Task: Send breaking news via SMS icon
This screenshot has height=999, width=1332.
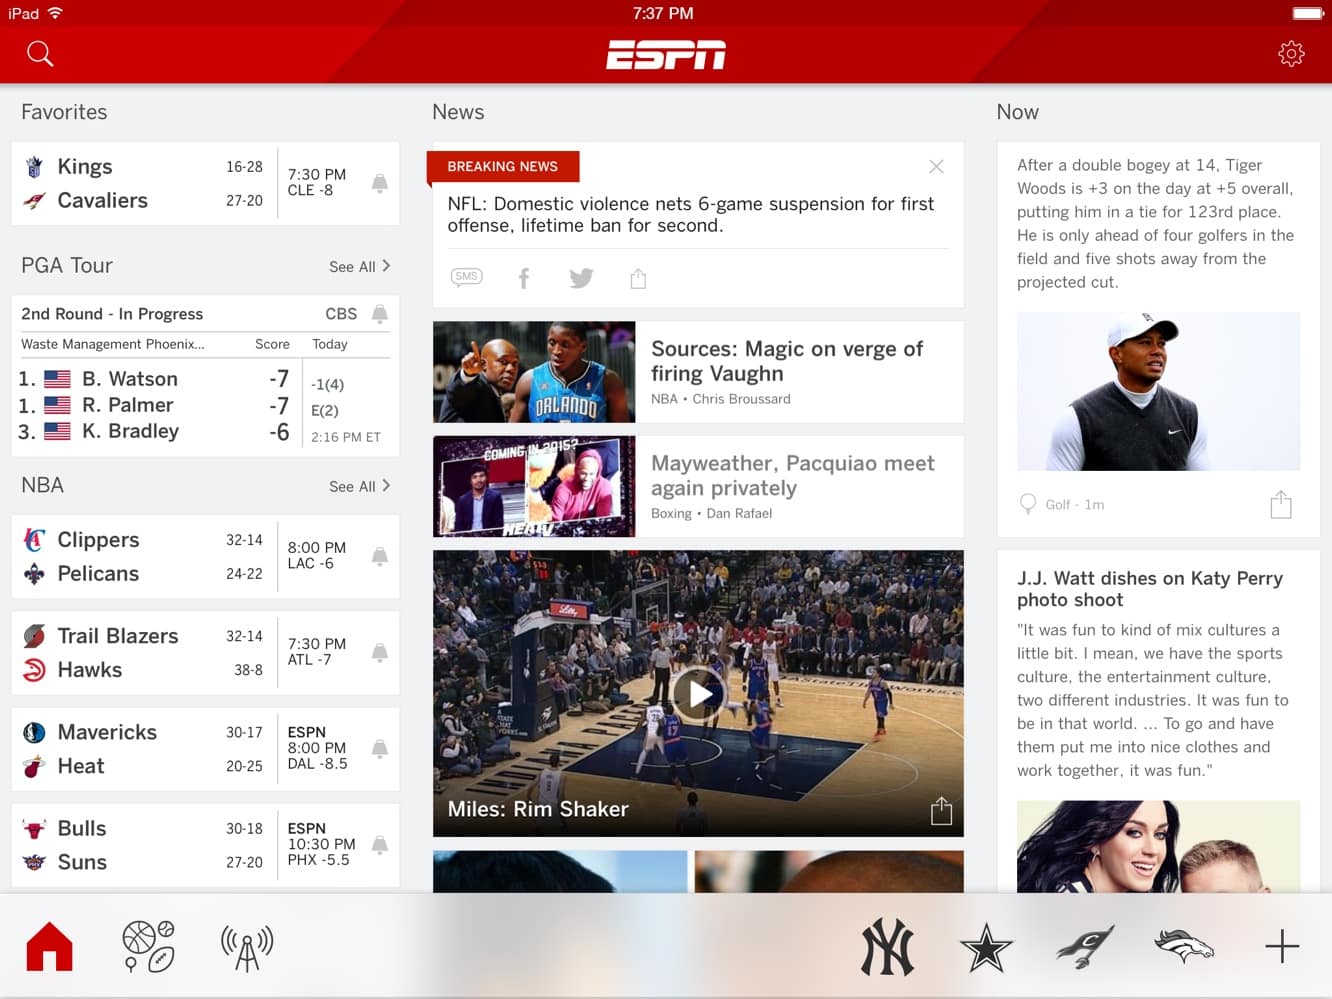Action: pos(466,277)
